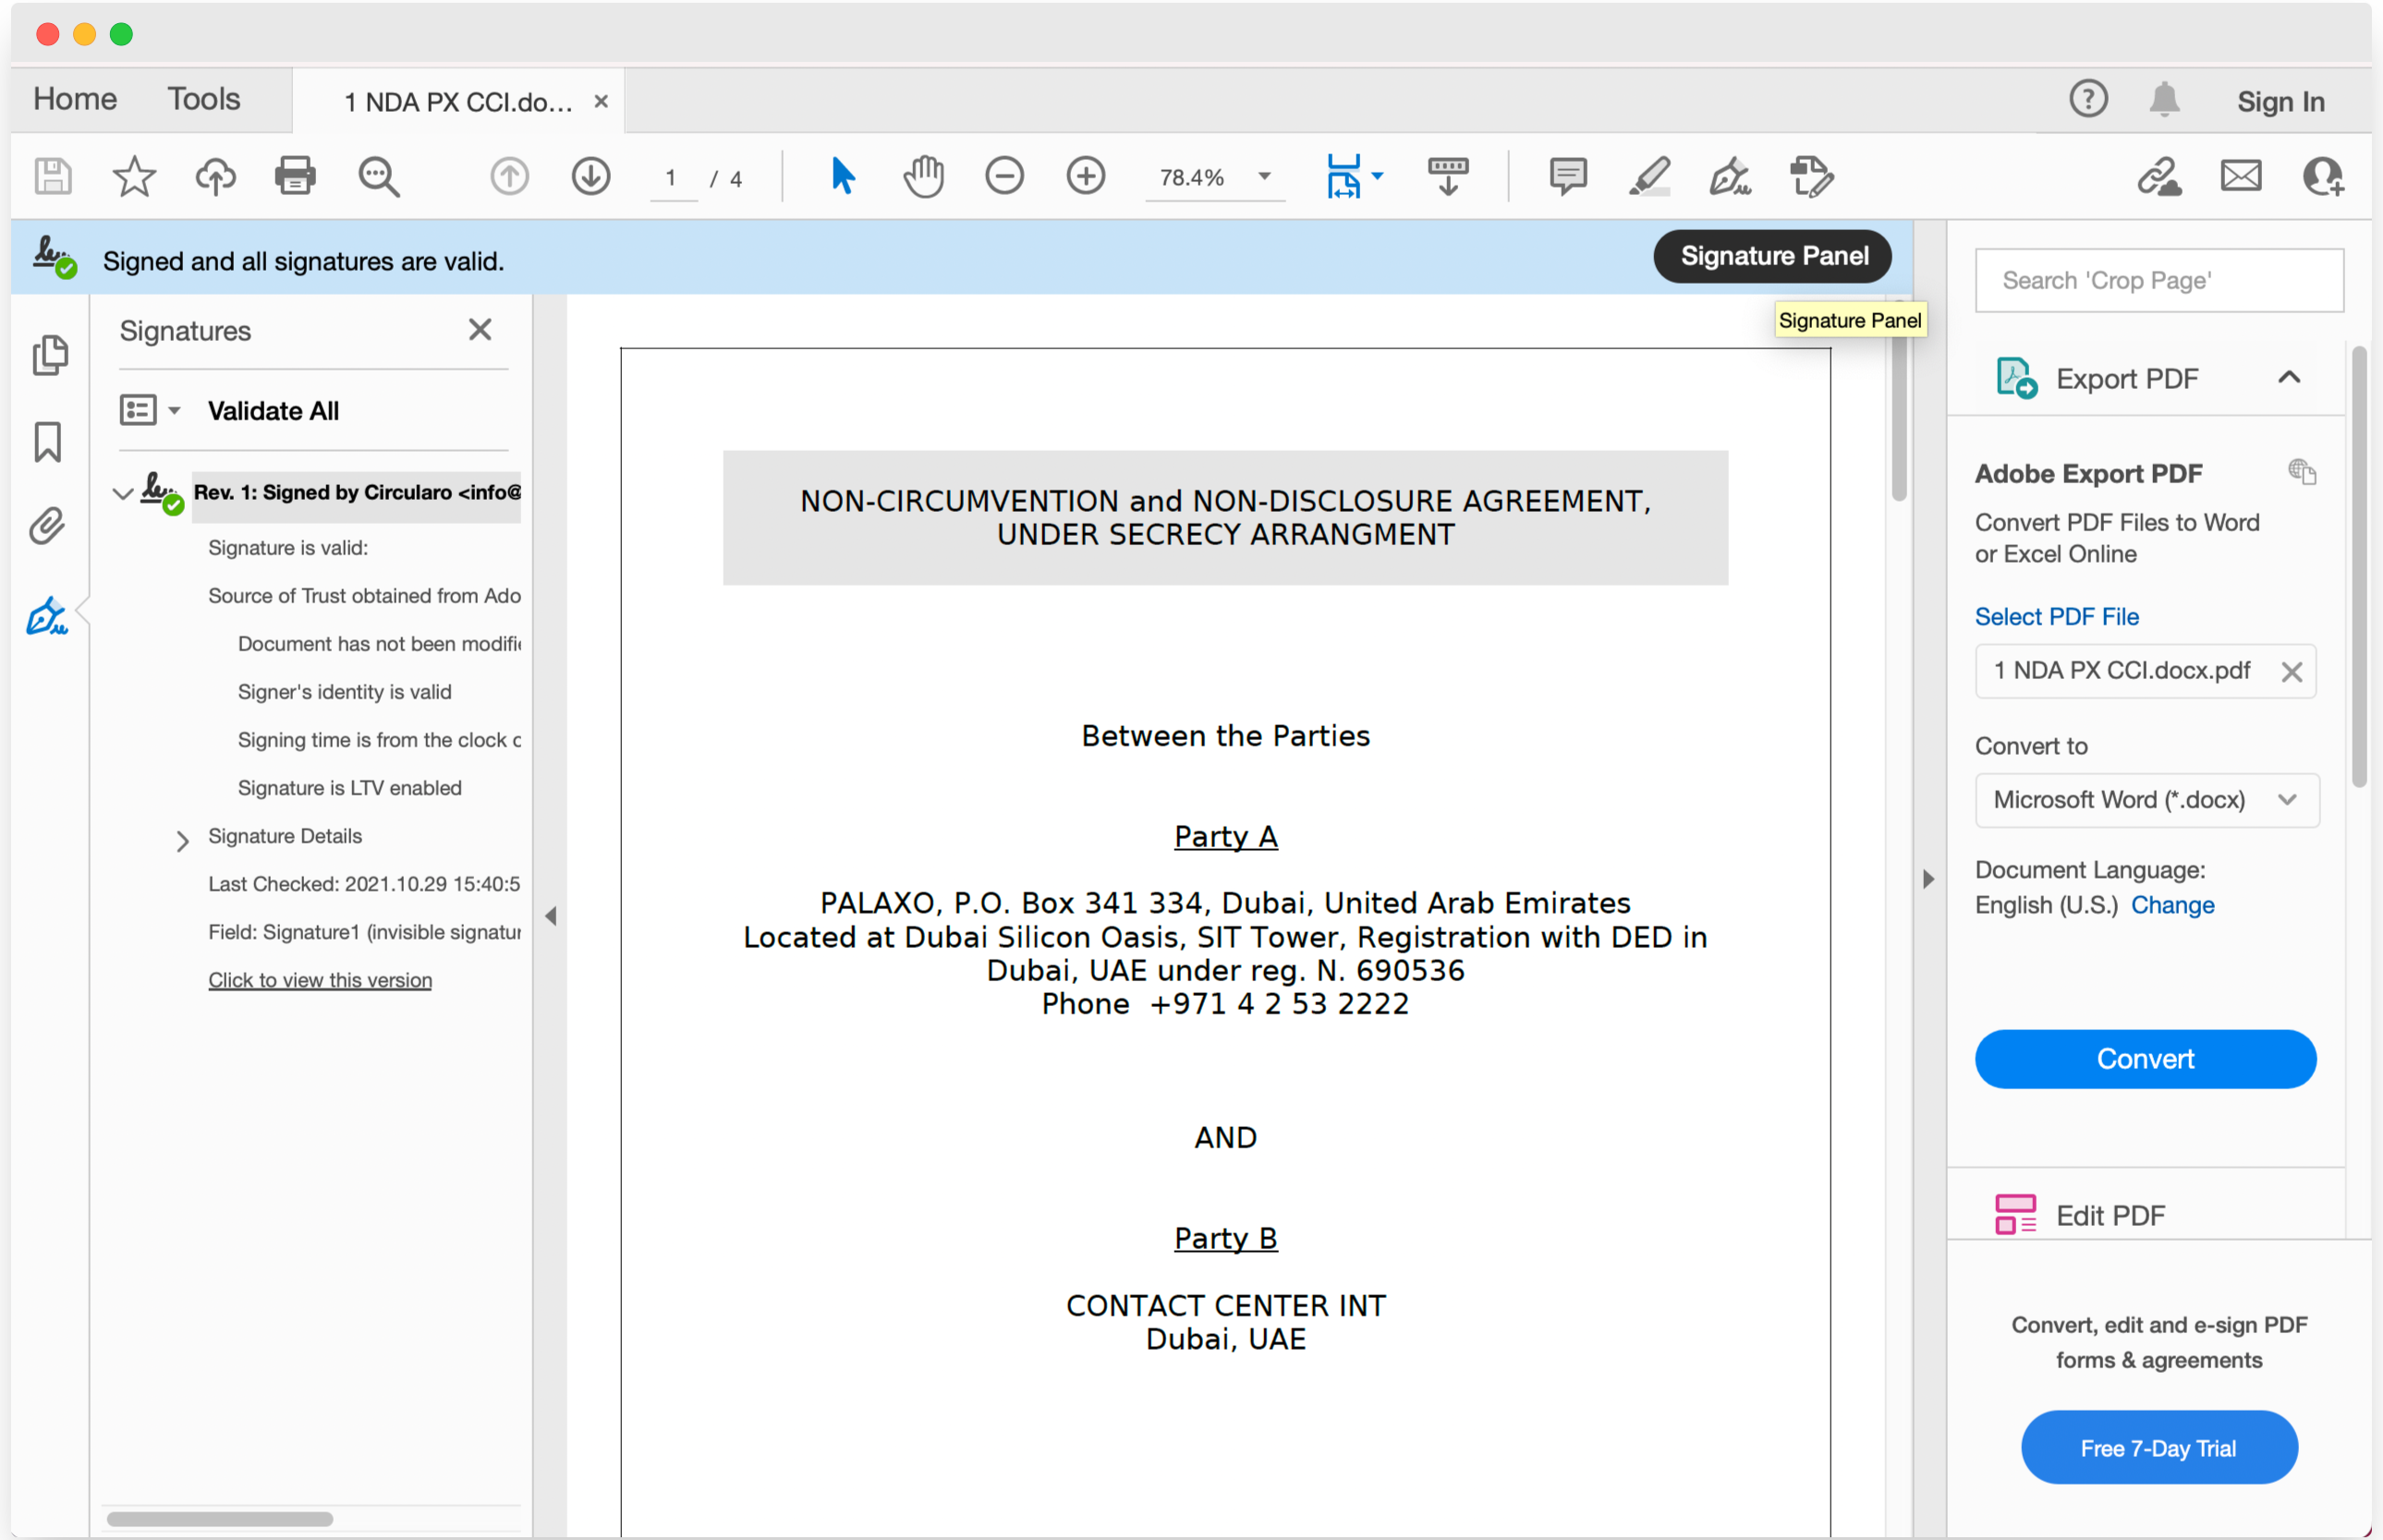Collapse the Export PDF section chevron
This screenshot has width=2383, height=1540.
click(x=2288, y=378)
